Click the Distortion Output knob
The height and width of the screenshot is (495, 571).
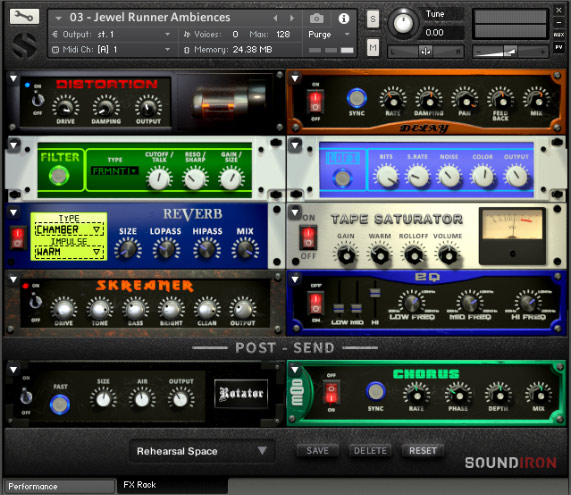tap(148, 106)
